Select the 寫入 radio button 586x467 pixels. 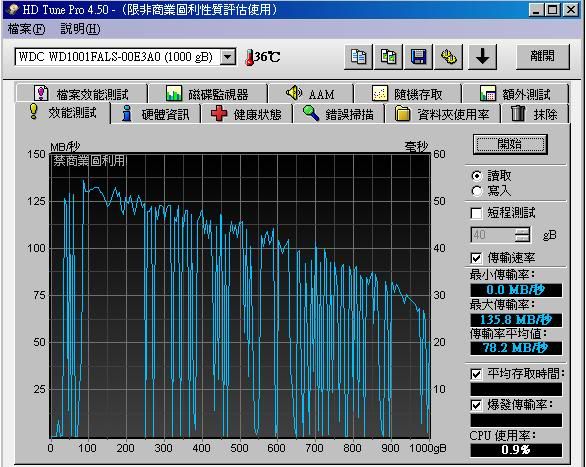[477, 191]
